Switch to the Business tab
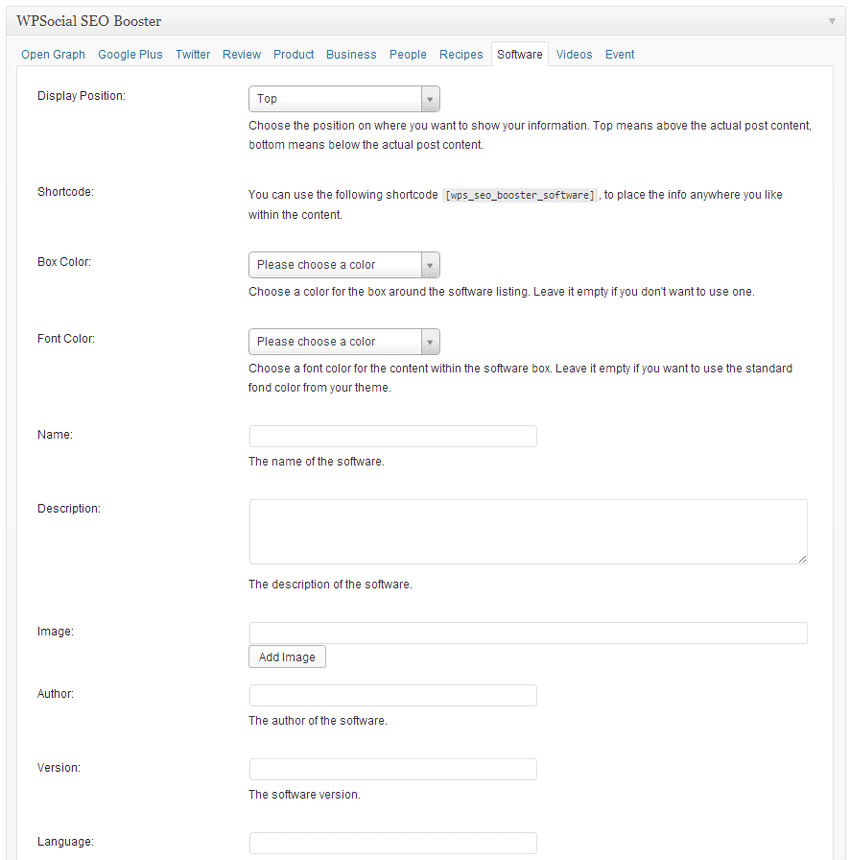Viewport: 850px width, 860px height. (x=351, y=55)
